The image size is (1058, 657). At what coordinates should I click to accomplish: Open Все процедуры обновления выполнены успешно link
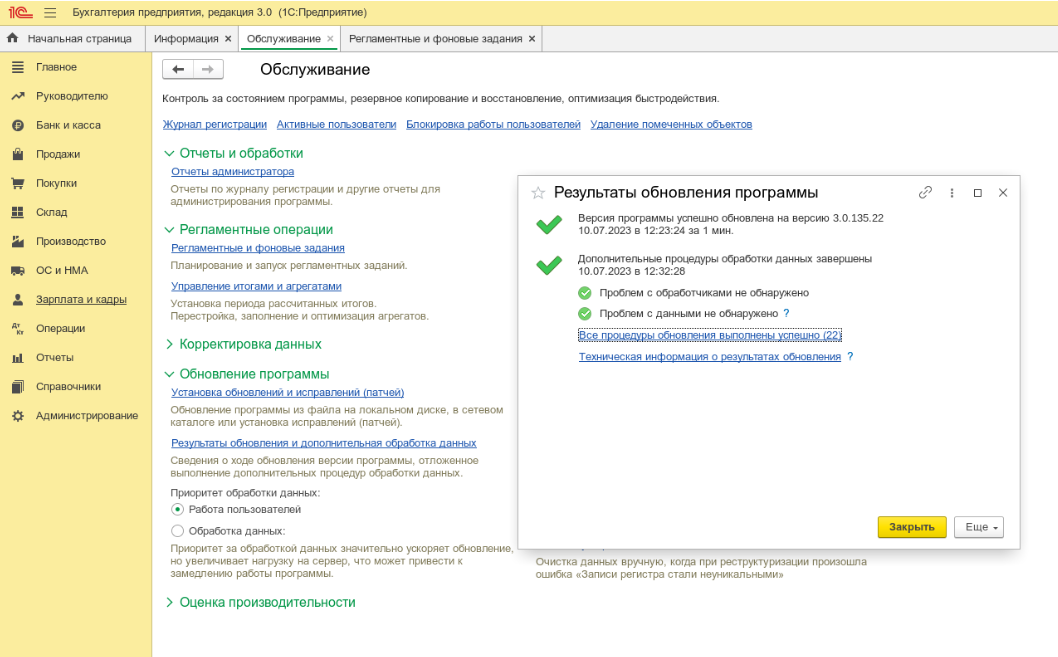(x=710, y=335)
